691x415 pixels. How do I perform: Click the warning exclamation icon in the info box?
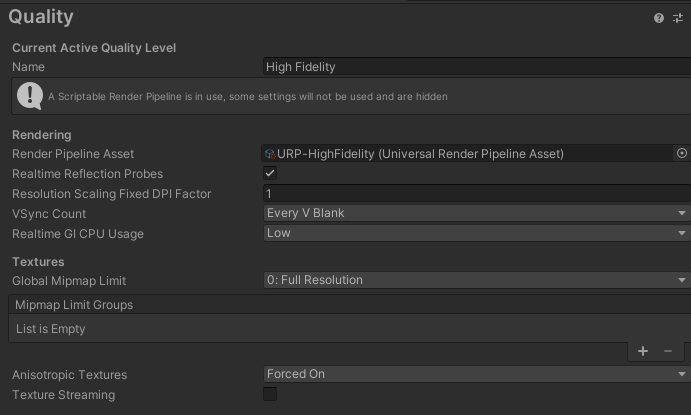[x=30, y=96]
